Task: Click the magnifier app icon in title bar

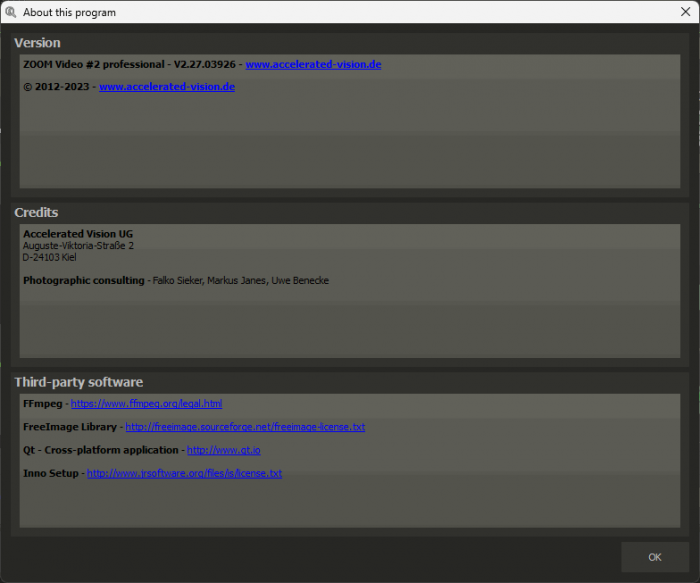Action: point(10,12)
